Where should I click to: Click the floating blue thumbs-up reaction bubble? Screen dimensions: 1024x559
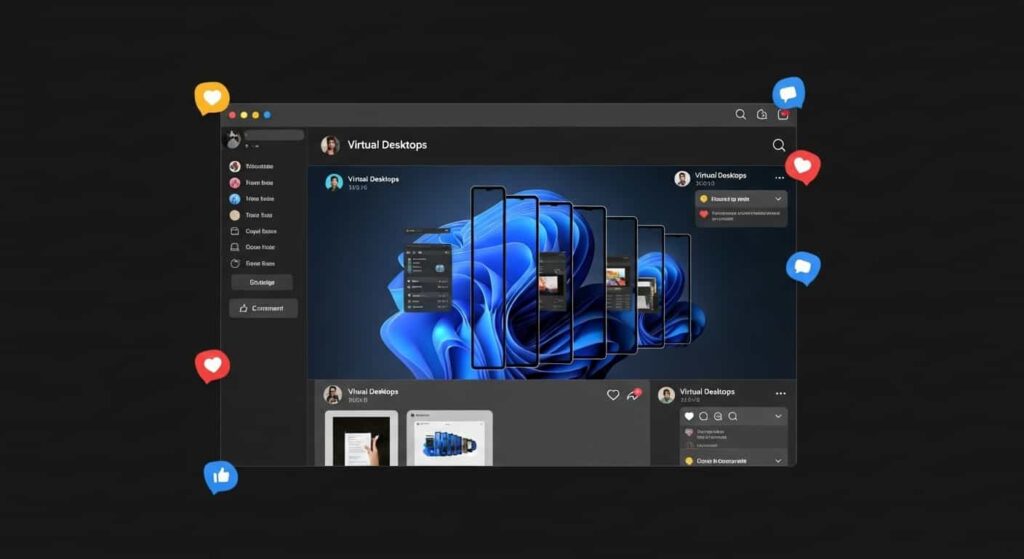[x=220, y=477]
